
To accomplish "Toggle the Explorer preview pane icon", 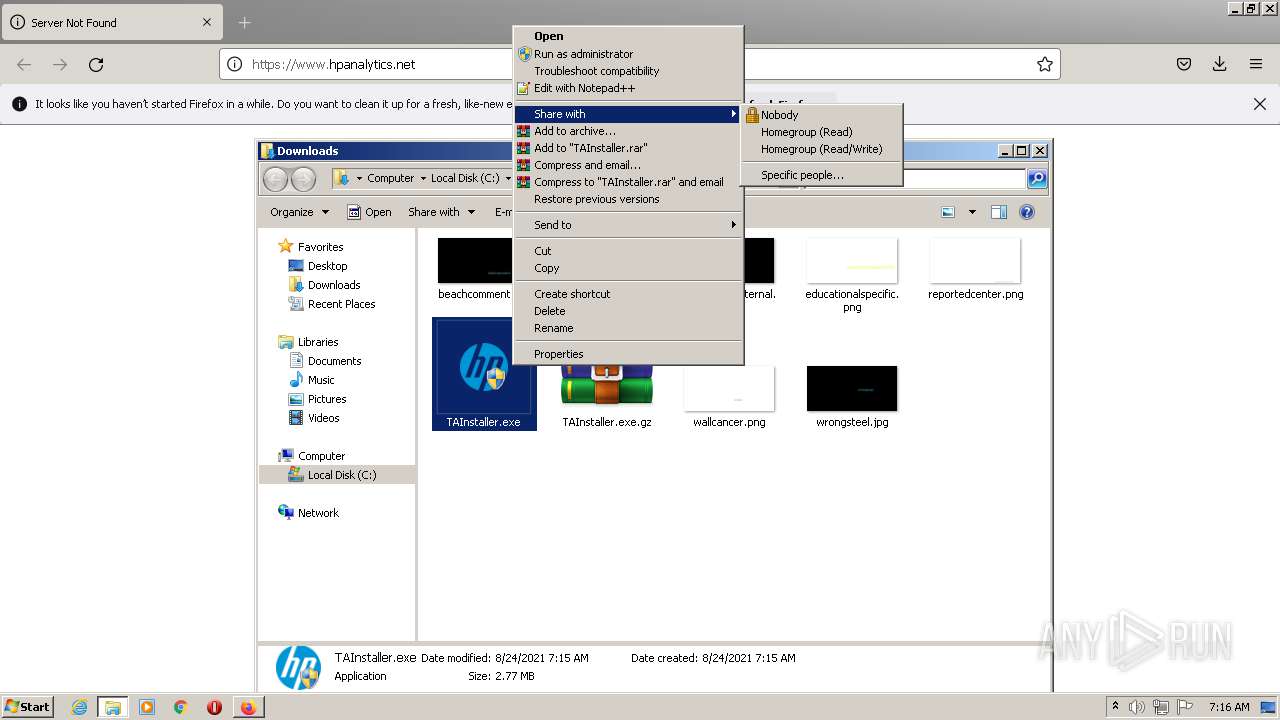I will pyautogui.click(x=998, y=212).
